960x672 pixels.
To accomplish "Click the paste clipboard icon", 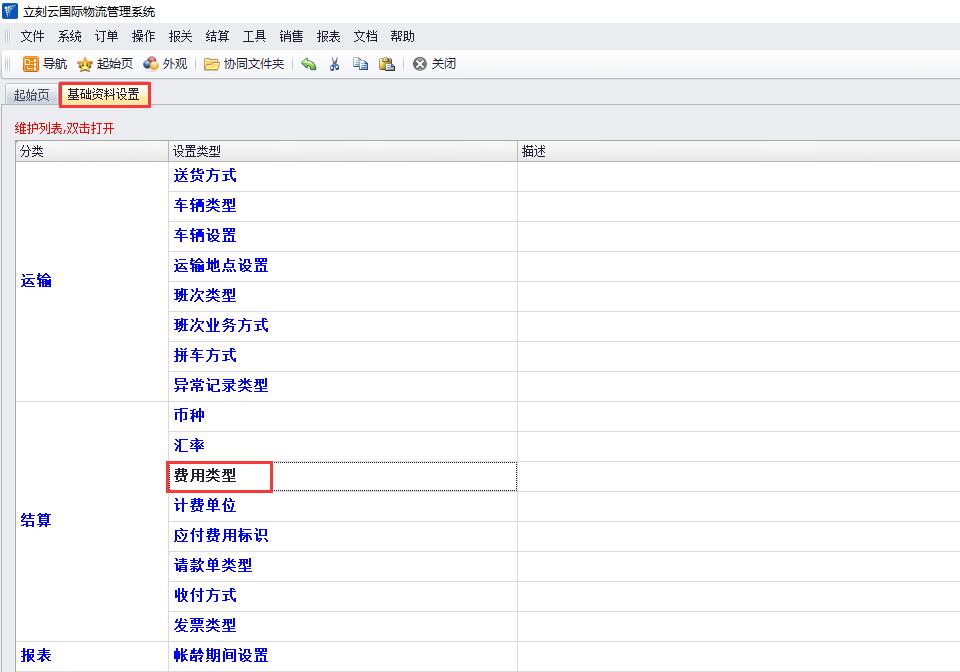I will click(x=386, y=64).
